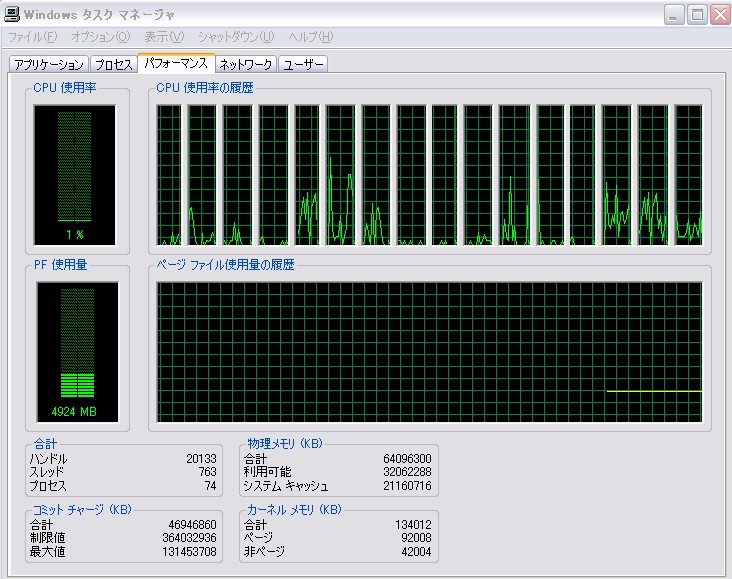This screenshot has height=579, width=732.
Task: Open the ヘルプ(H) menu
Action: click(310, 36)
